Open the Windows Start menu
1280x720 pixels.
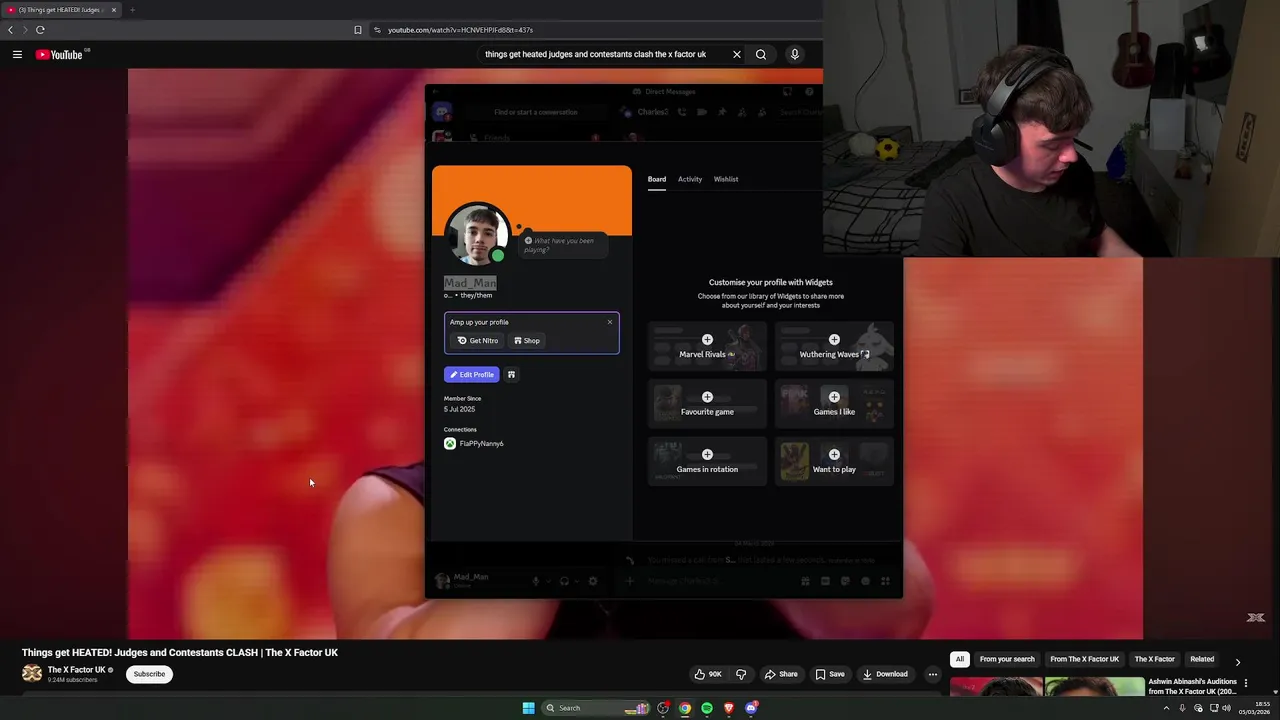point(528,708)
